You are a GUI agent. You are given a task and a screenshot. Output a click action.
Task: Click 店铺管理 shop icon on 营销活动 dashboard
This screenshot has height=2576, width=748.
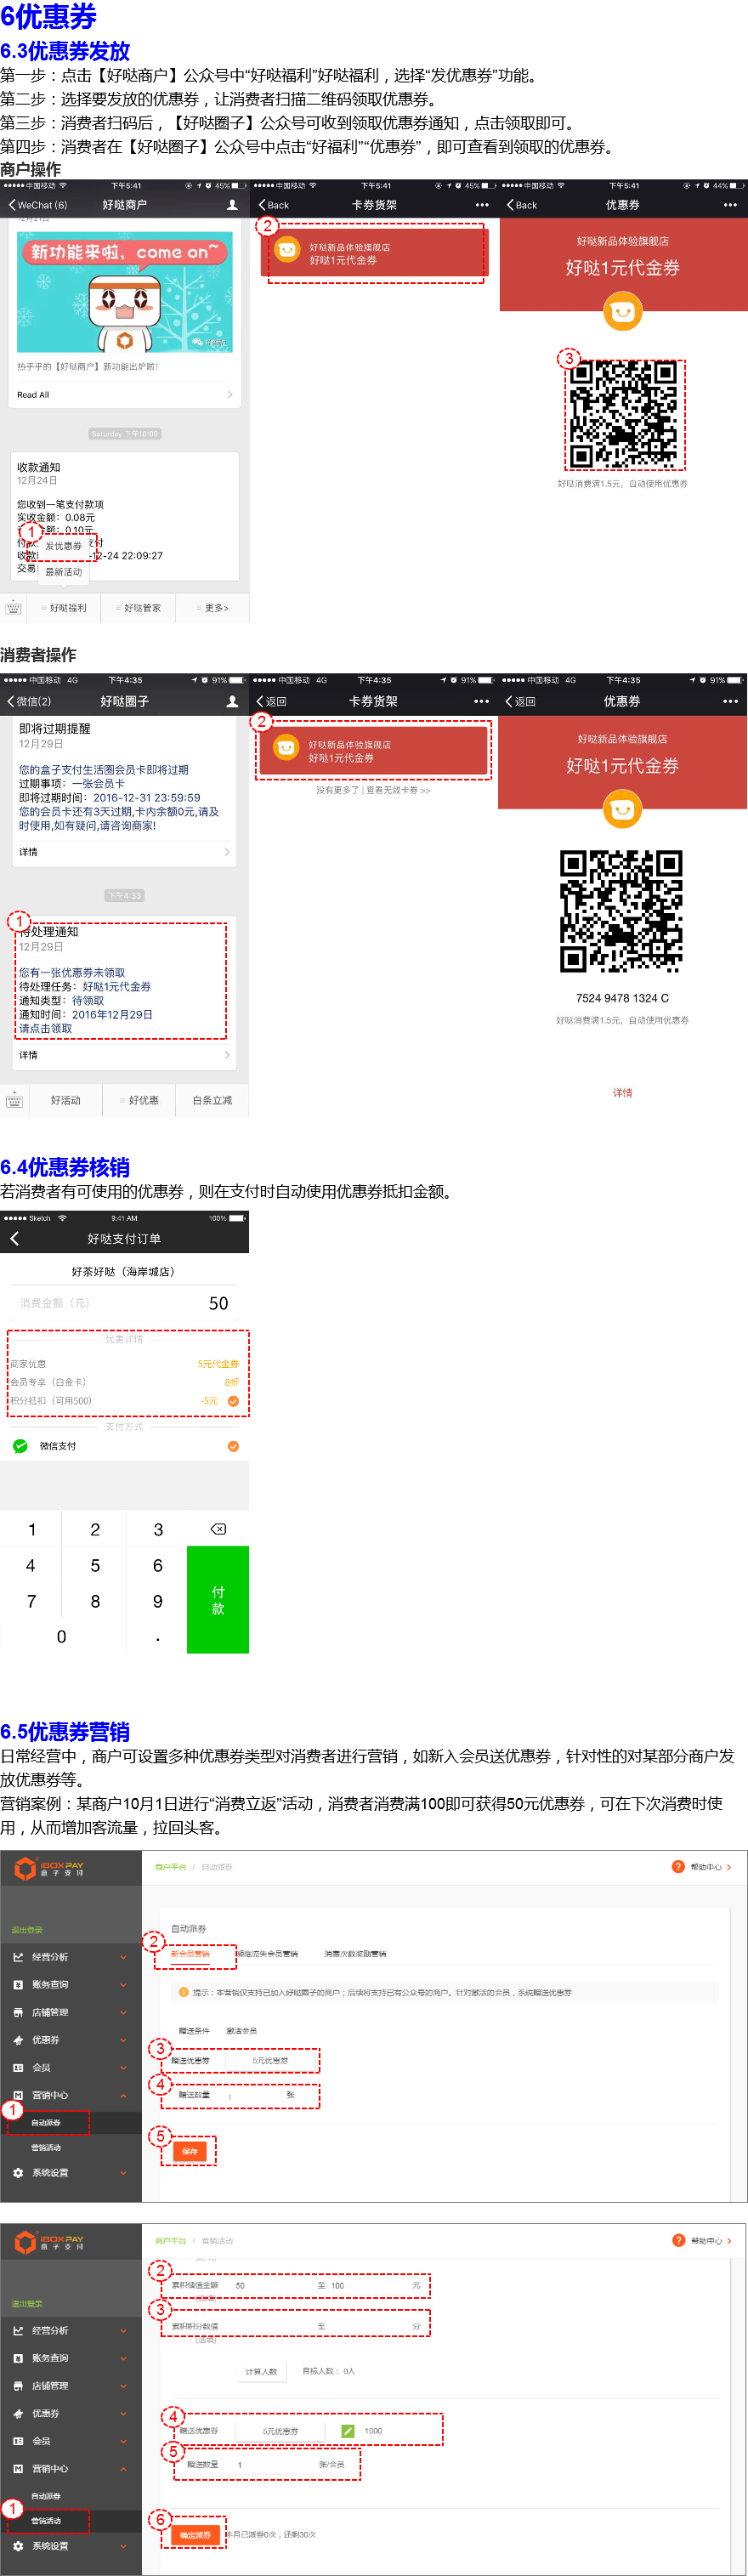18,2386
